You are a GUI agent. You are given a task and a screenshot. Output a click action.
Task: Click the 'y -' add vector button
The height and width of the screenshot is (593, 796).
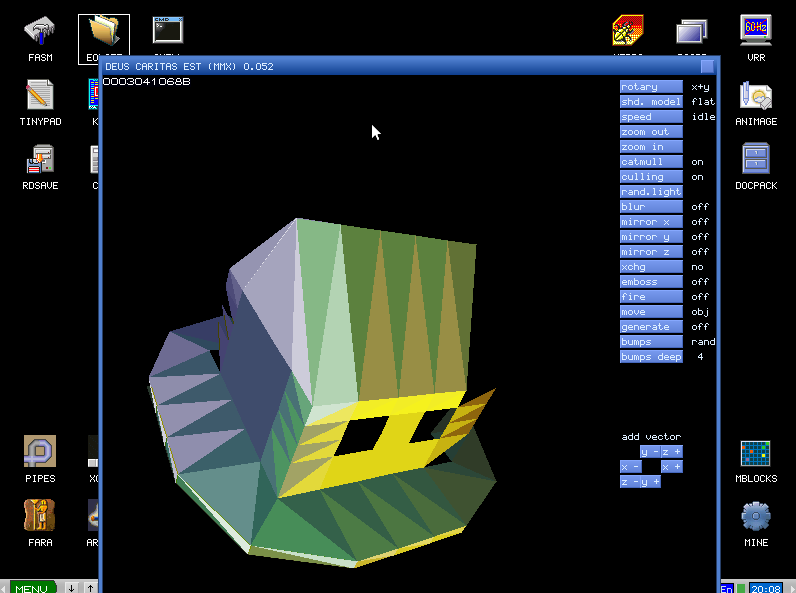click(650, 452)
